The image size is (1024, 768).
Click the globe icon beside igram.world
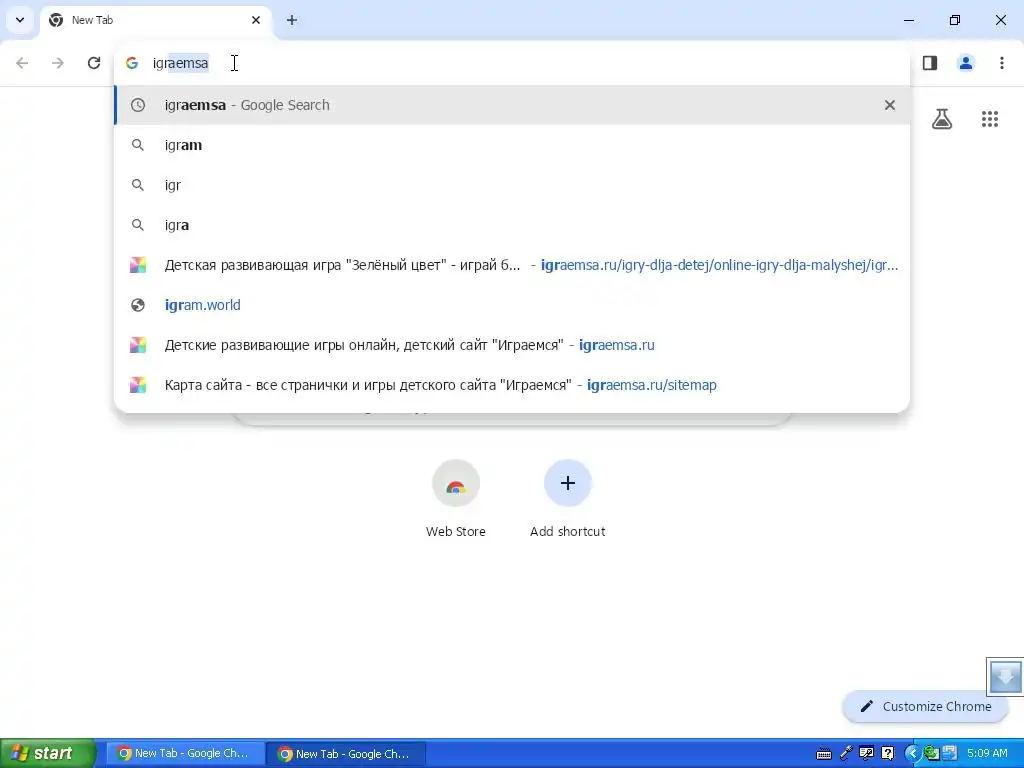pos(138,305)
